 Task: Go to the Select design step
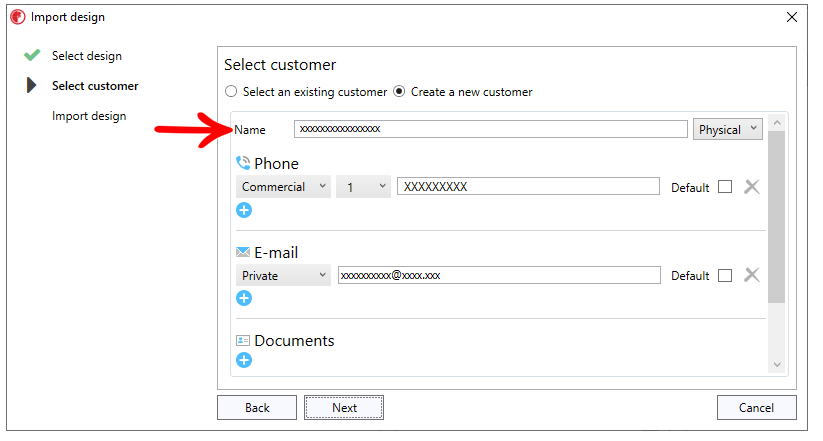(87, 56)
